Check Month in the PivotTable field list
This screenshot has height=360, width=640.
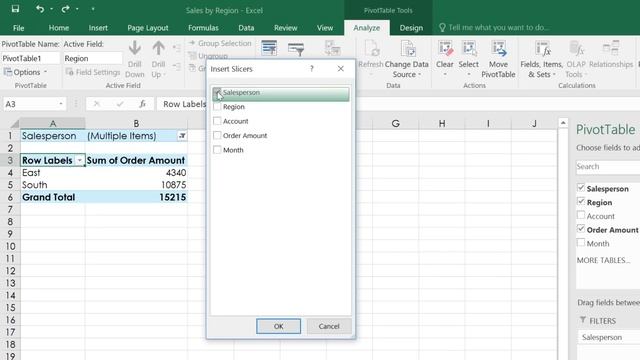click(x=581, y=243)
